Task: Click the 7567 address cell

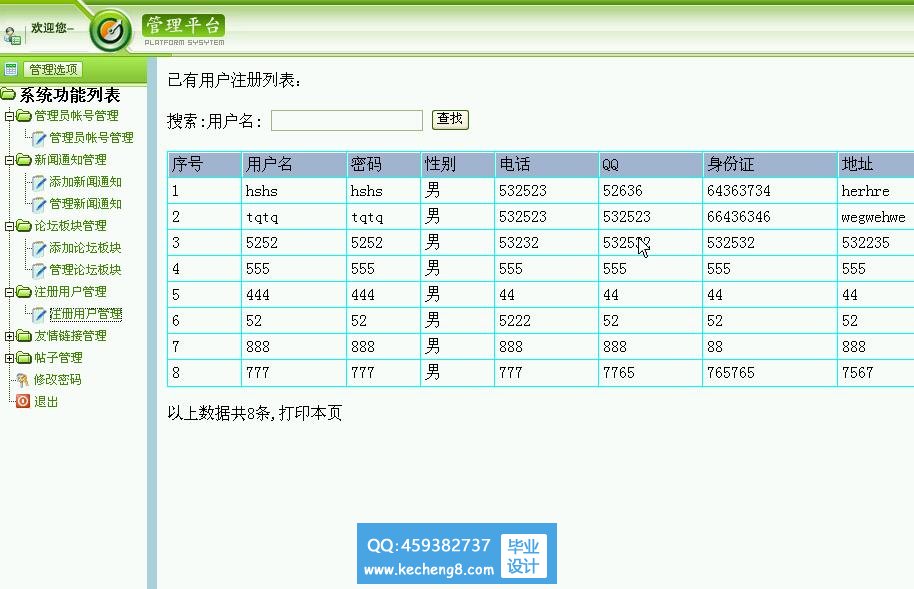Action: click(876, 373)
